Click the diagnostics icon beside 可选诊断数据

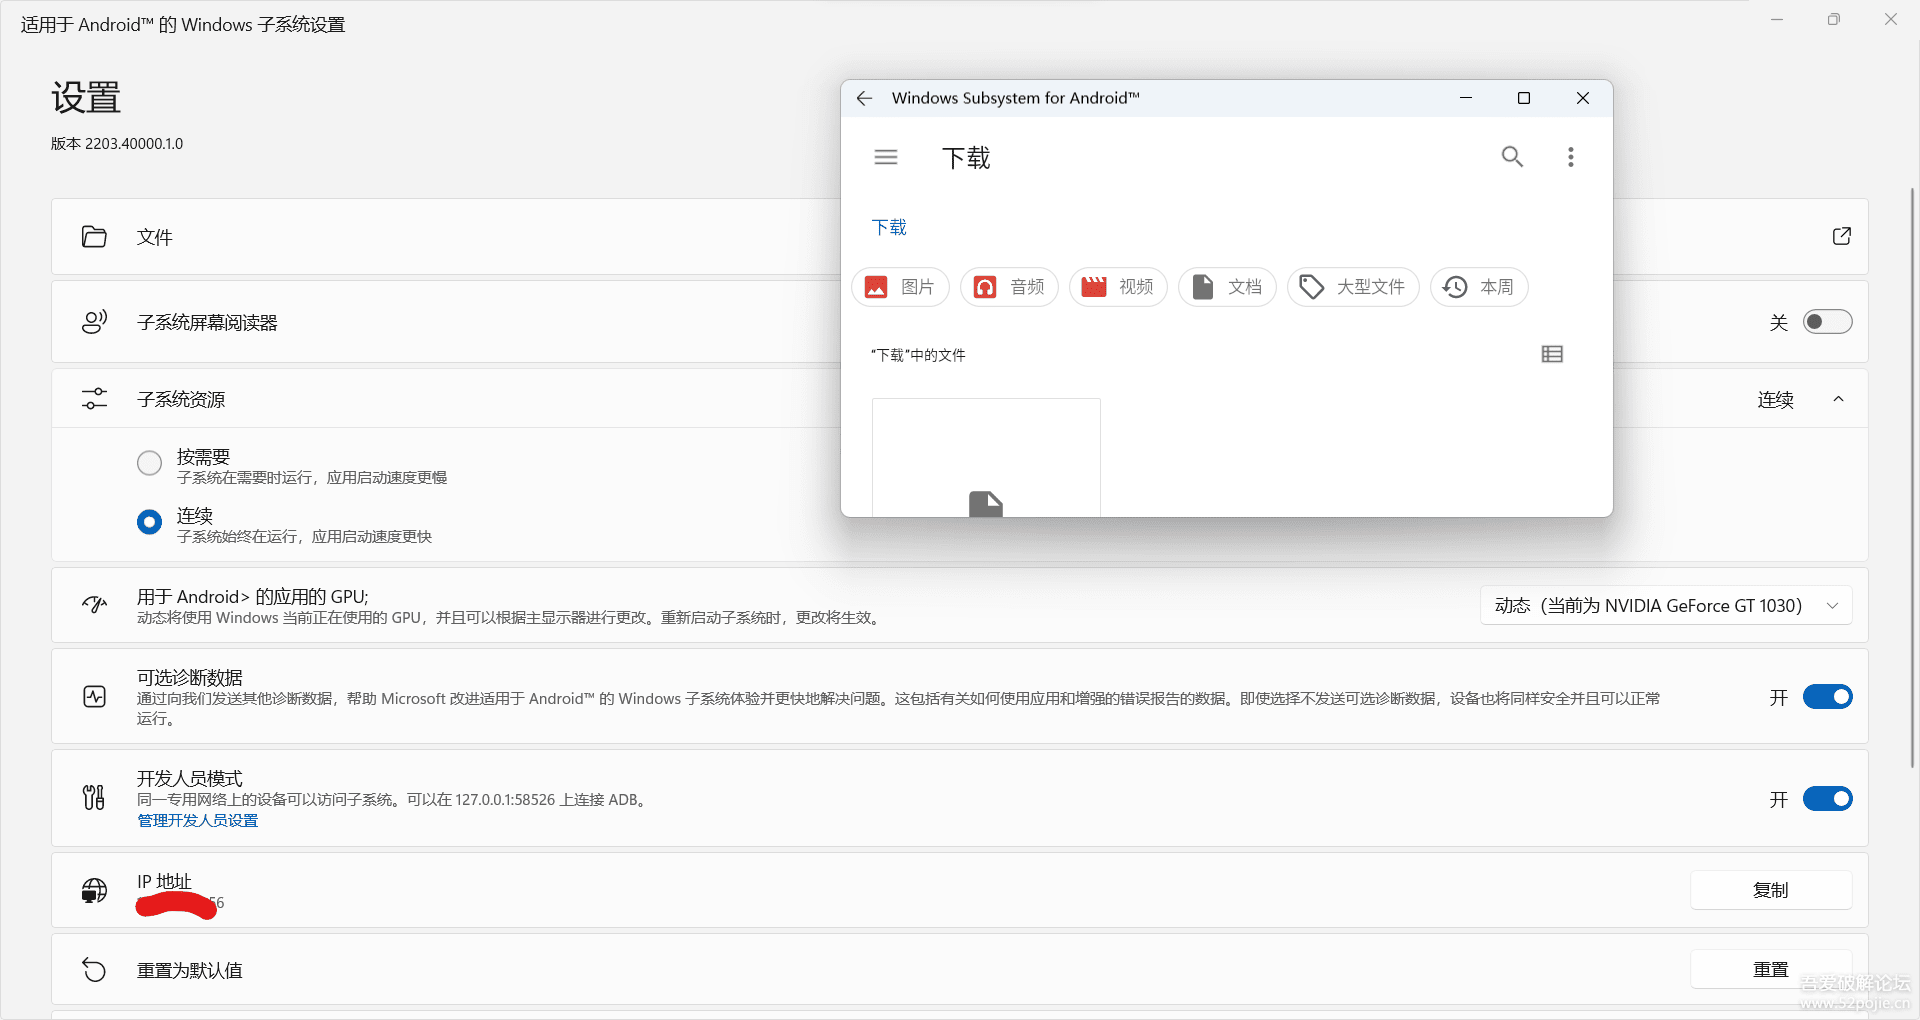[94, 697]
